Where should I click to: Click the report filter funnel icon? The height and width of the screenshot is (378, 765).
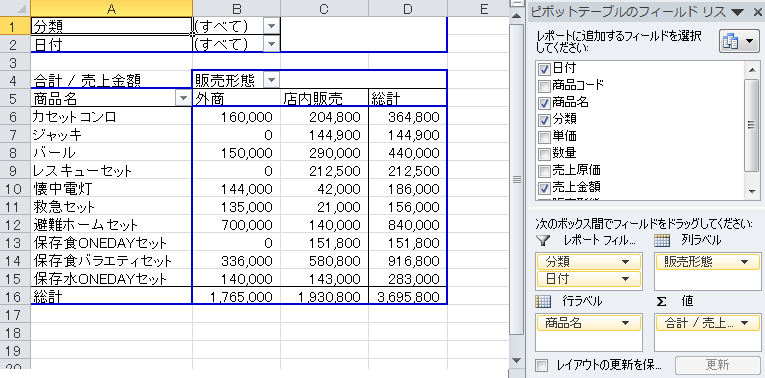[x=543, y=240]
